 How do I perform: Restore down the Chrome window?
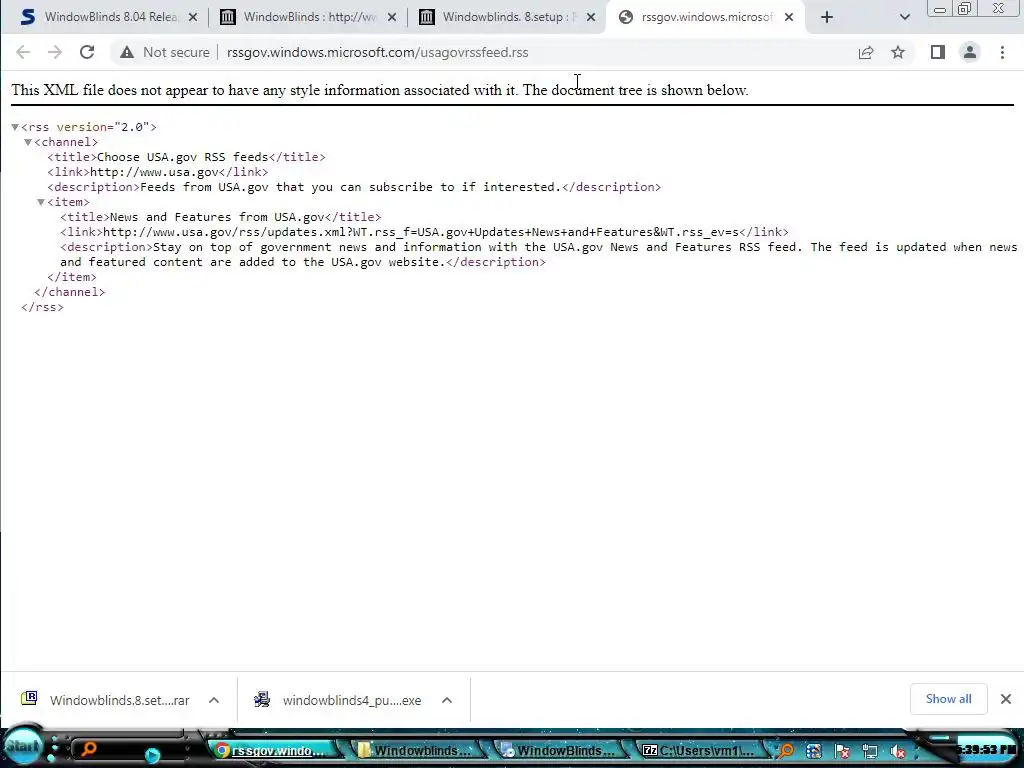pyautogui.click(x=965, y=9)
